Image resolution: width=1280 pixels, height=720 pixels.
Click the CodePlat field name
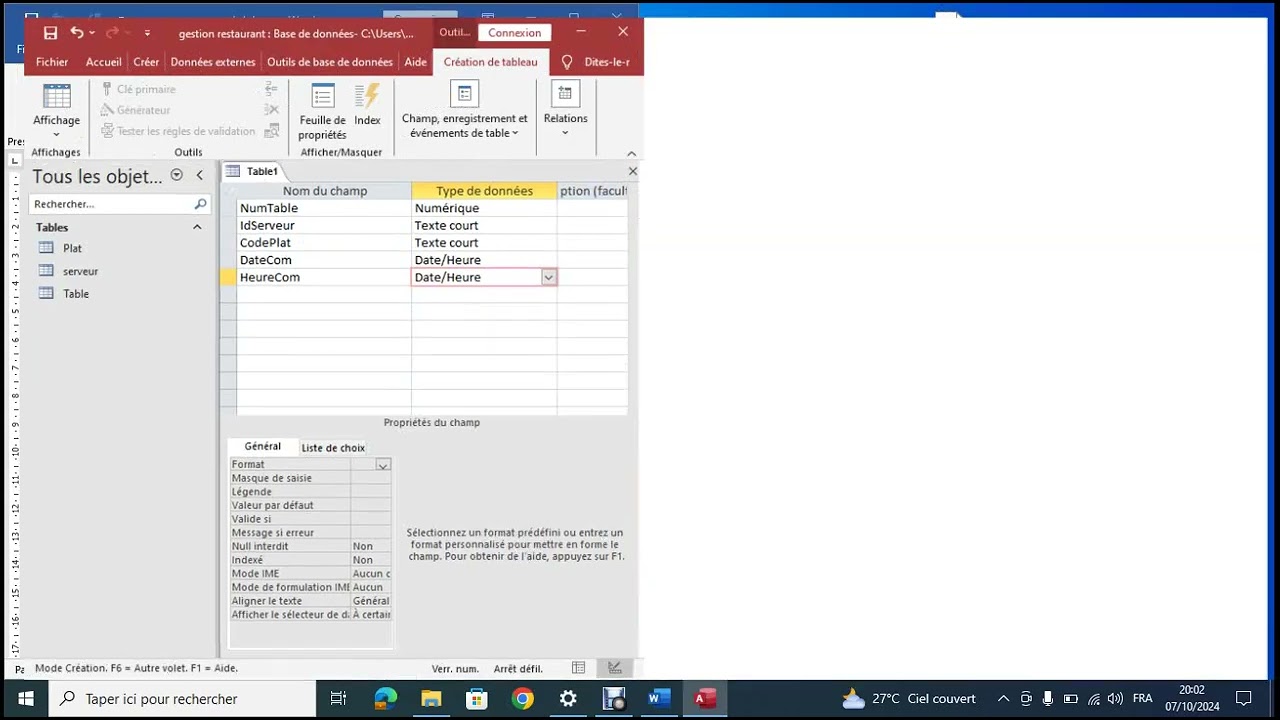324,243
